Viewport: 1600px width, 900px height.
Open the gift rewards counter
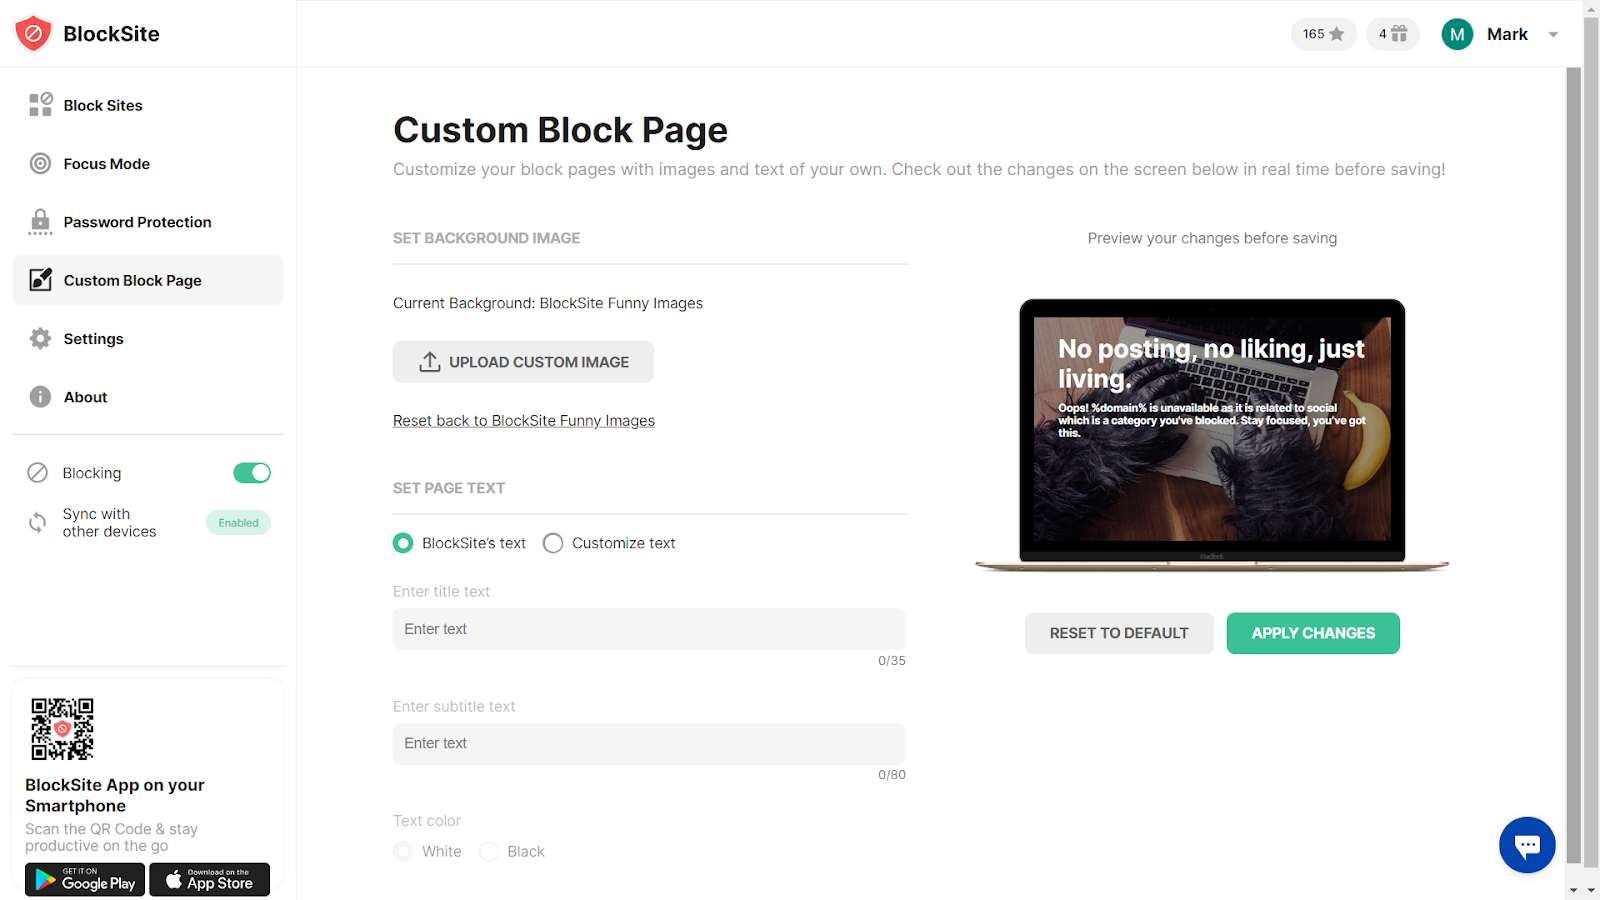pyautogui.click(x=1393, y=34)
